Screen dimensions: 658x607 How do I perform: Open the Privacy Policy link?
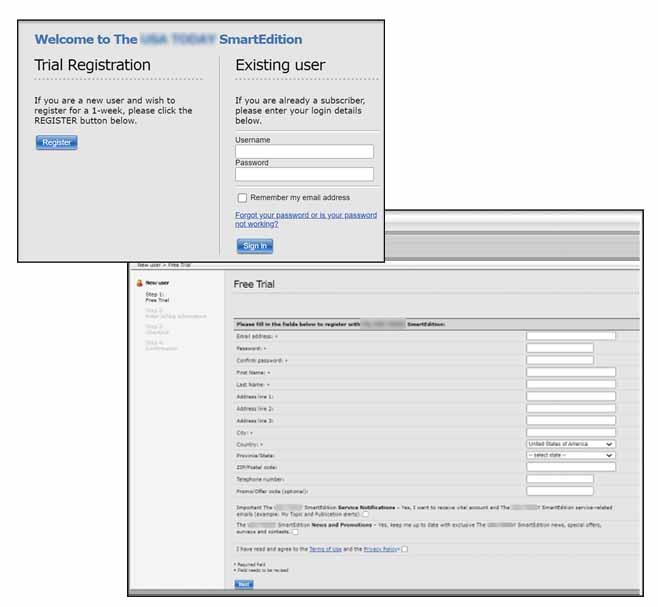coord(381,549)
